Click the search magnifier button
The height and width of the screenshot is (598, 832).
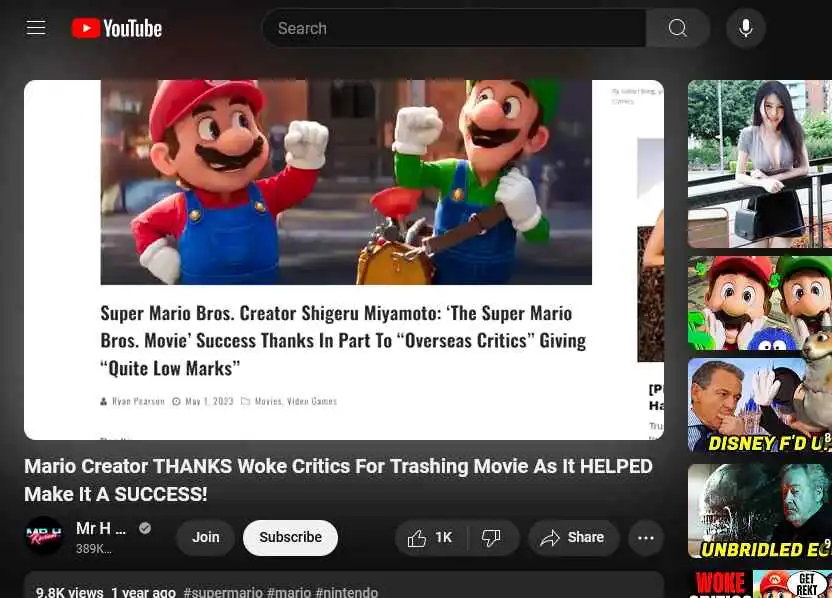coord(678,28)
